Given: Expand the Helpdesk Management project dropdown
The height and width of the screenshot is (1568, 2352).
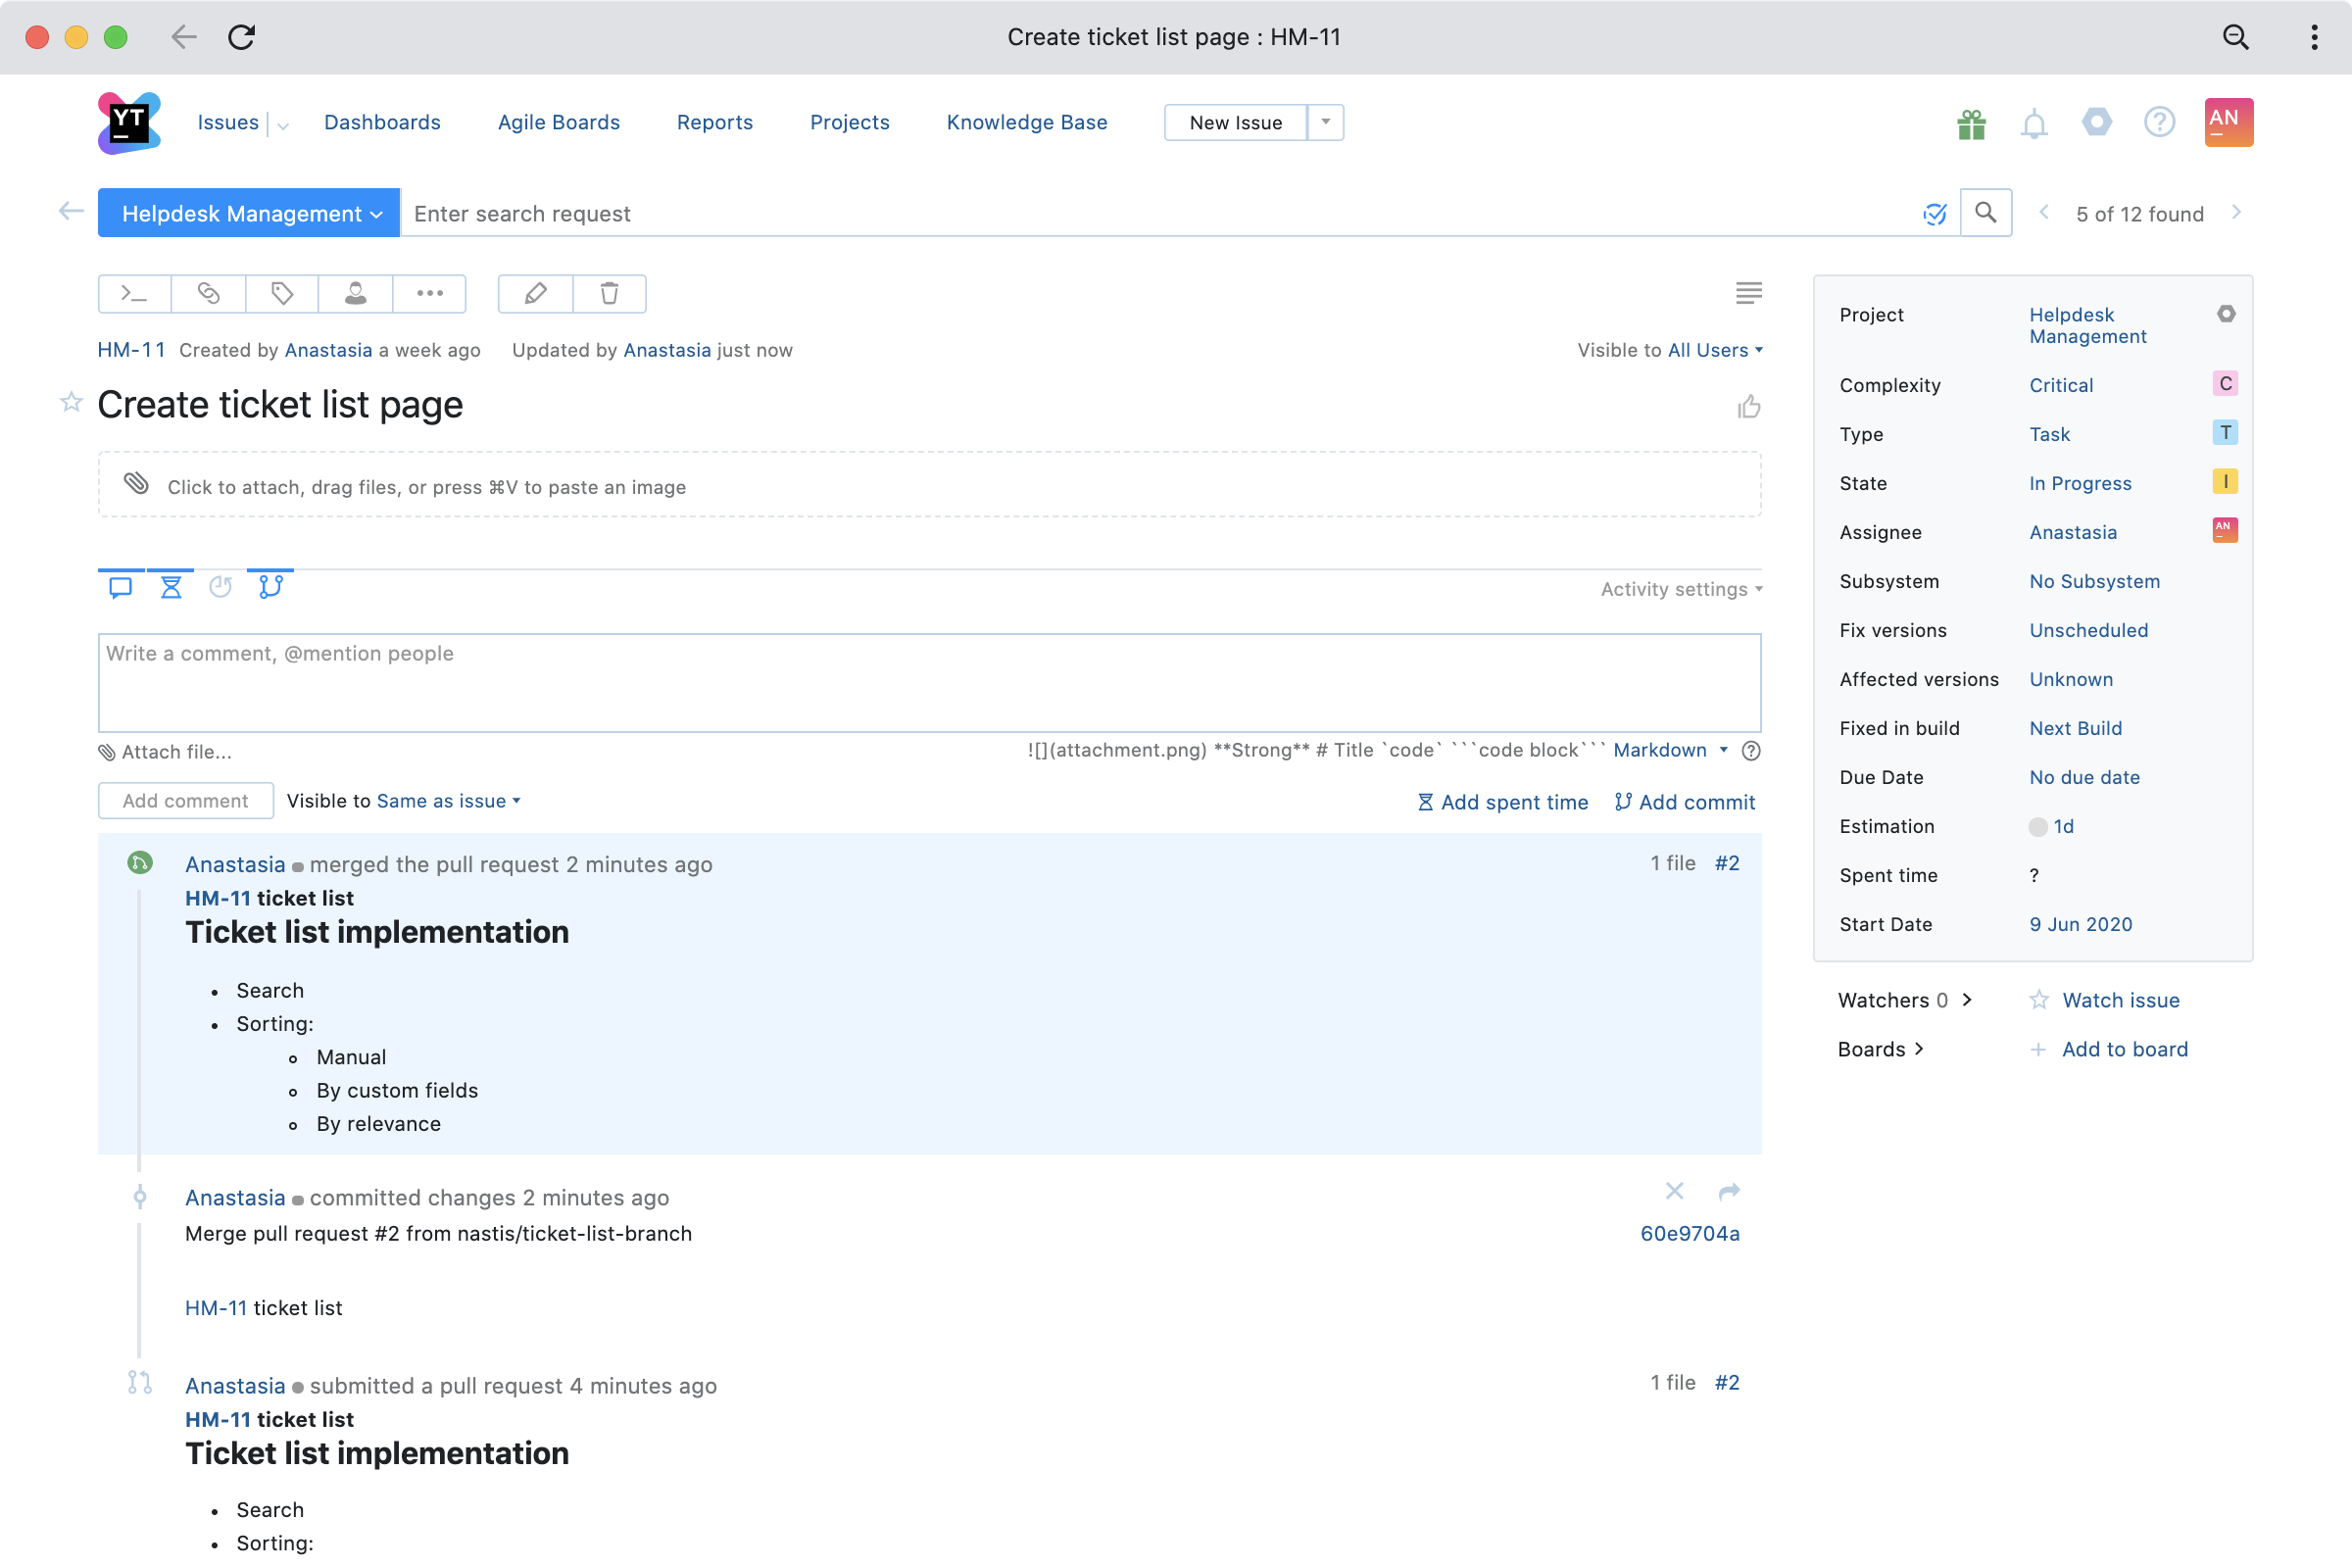Looking at the screenshot, I should point(249,213).
